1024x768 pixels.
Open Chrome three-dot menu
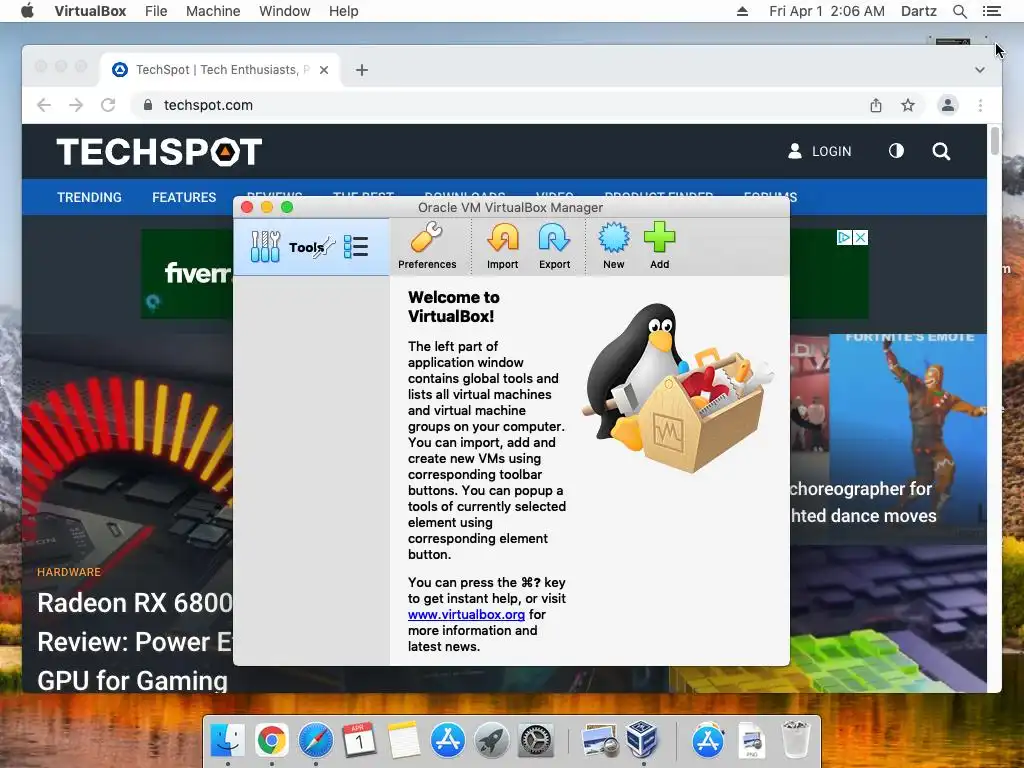[x=980, y=105]
